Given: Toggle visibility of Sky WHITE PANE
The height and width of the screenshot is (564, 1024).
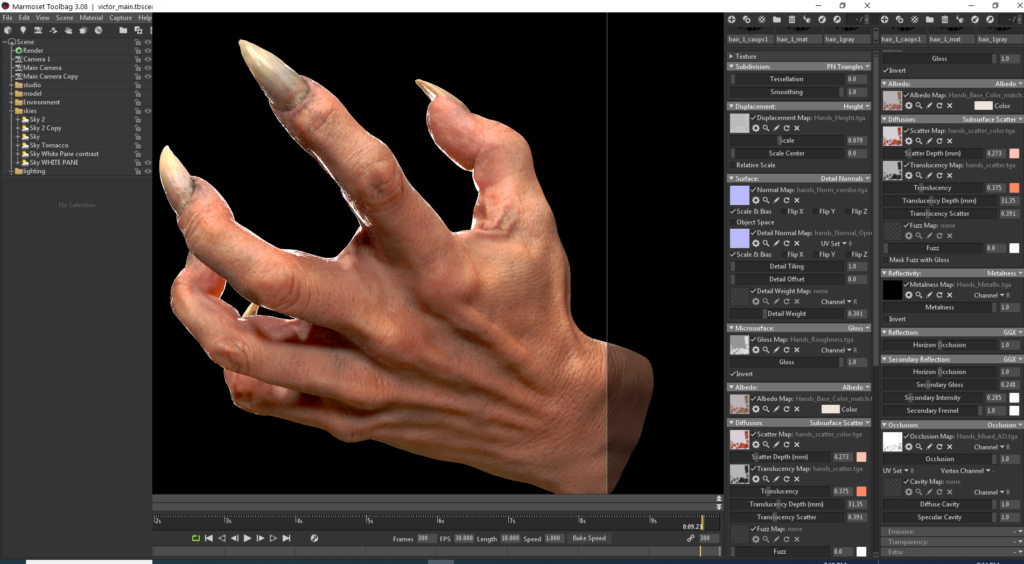Looking at the screenshot, I should (x=148, y=163).
